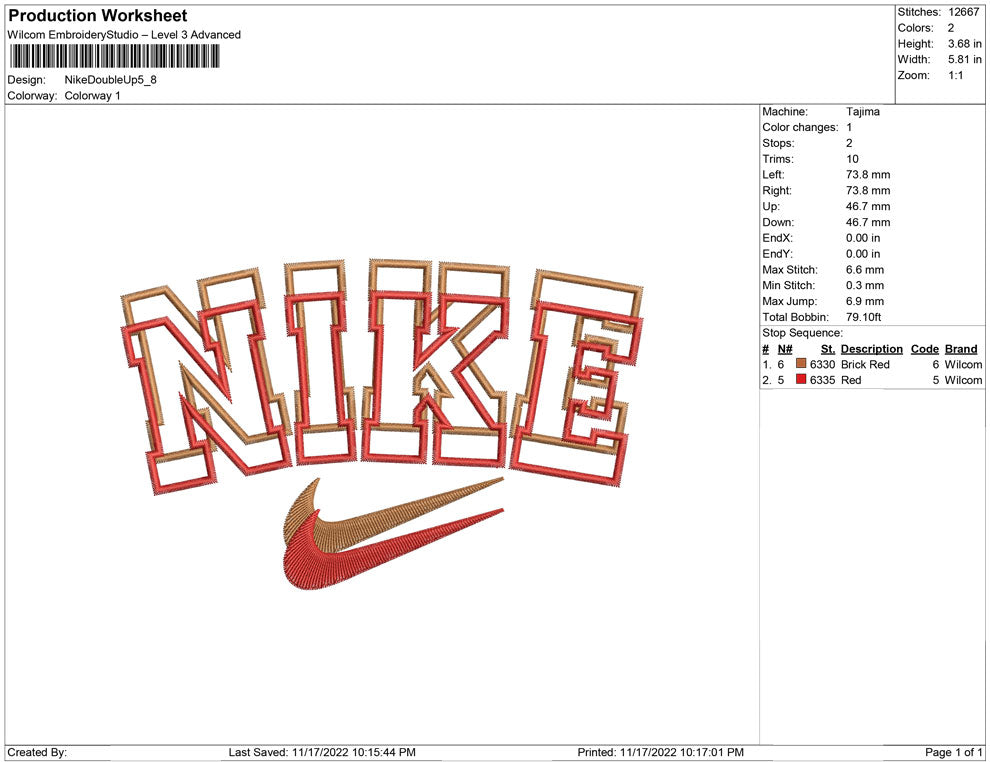Click the 'Total Bobbin:' value '79.10ft'
The width and height of the screenshot is (990, 762).
click(x=864, y=317)
